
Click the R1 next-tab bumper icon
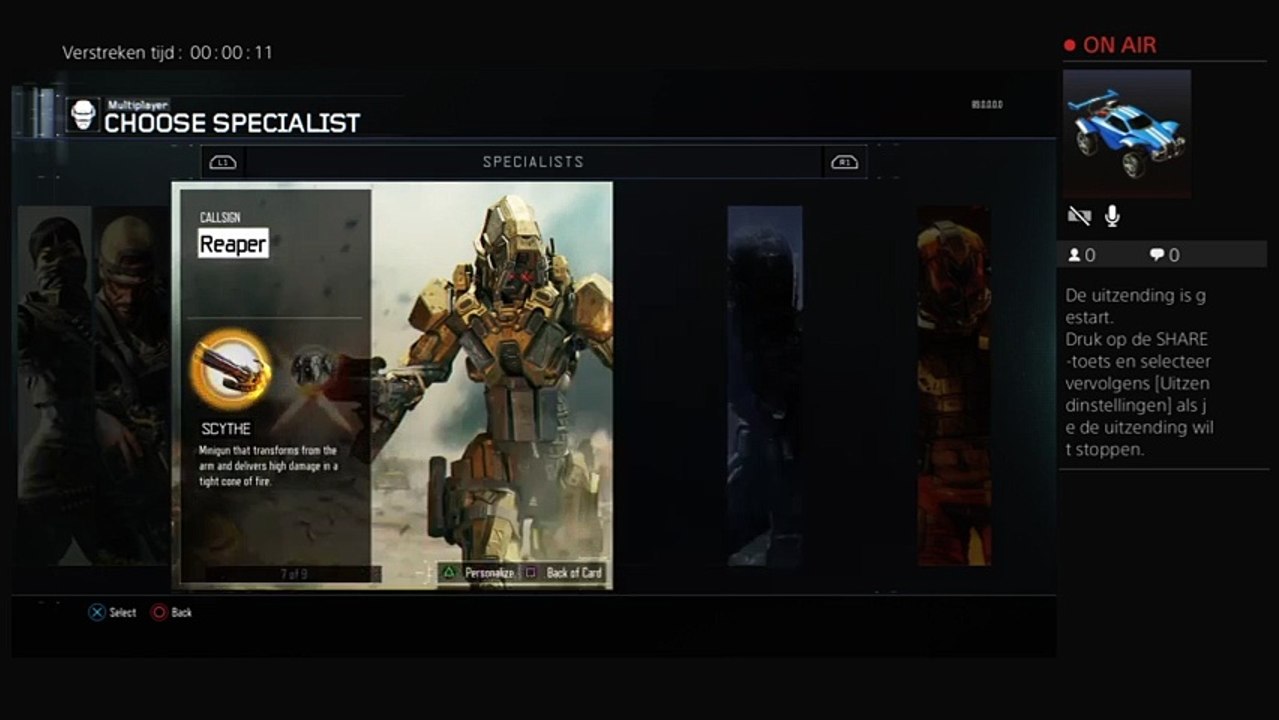pyautogui.click(x=844, y=162)
